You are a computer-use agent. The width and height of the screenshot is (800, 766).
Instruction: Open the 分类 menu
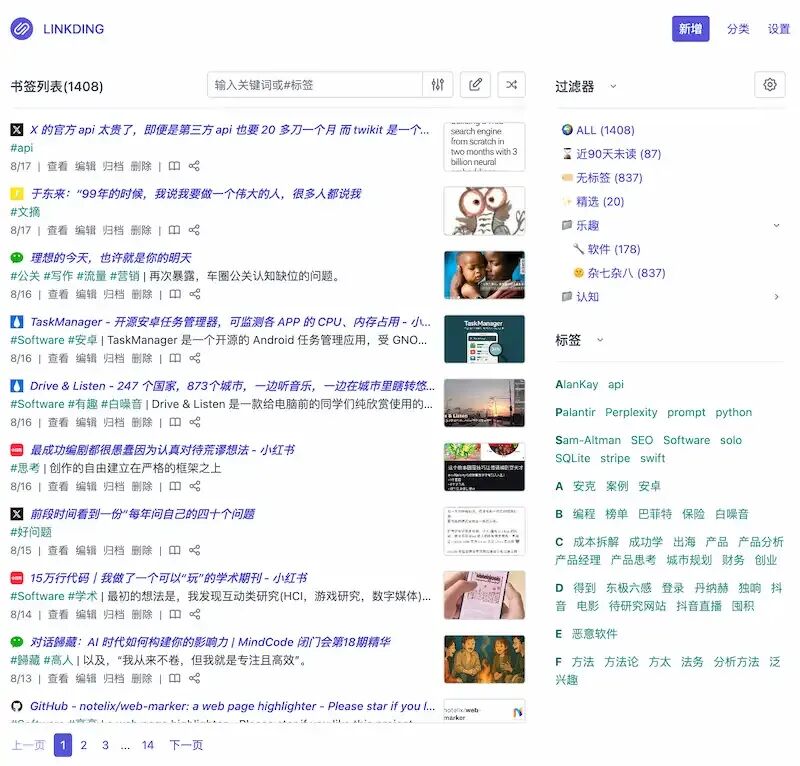coord(738,29)
